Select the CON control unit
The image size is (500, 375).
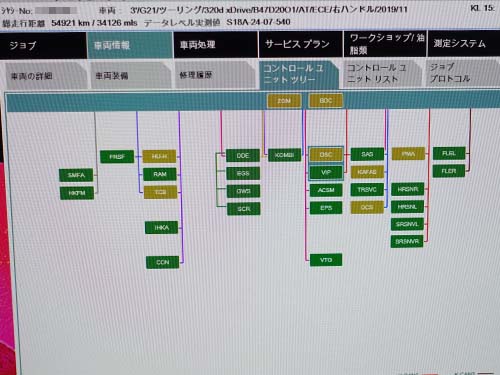(x=163, y=262)
